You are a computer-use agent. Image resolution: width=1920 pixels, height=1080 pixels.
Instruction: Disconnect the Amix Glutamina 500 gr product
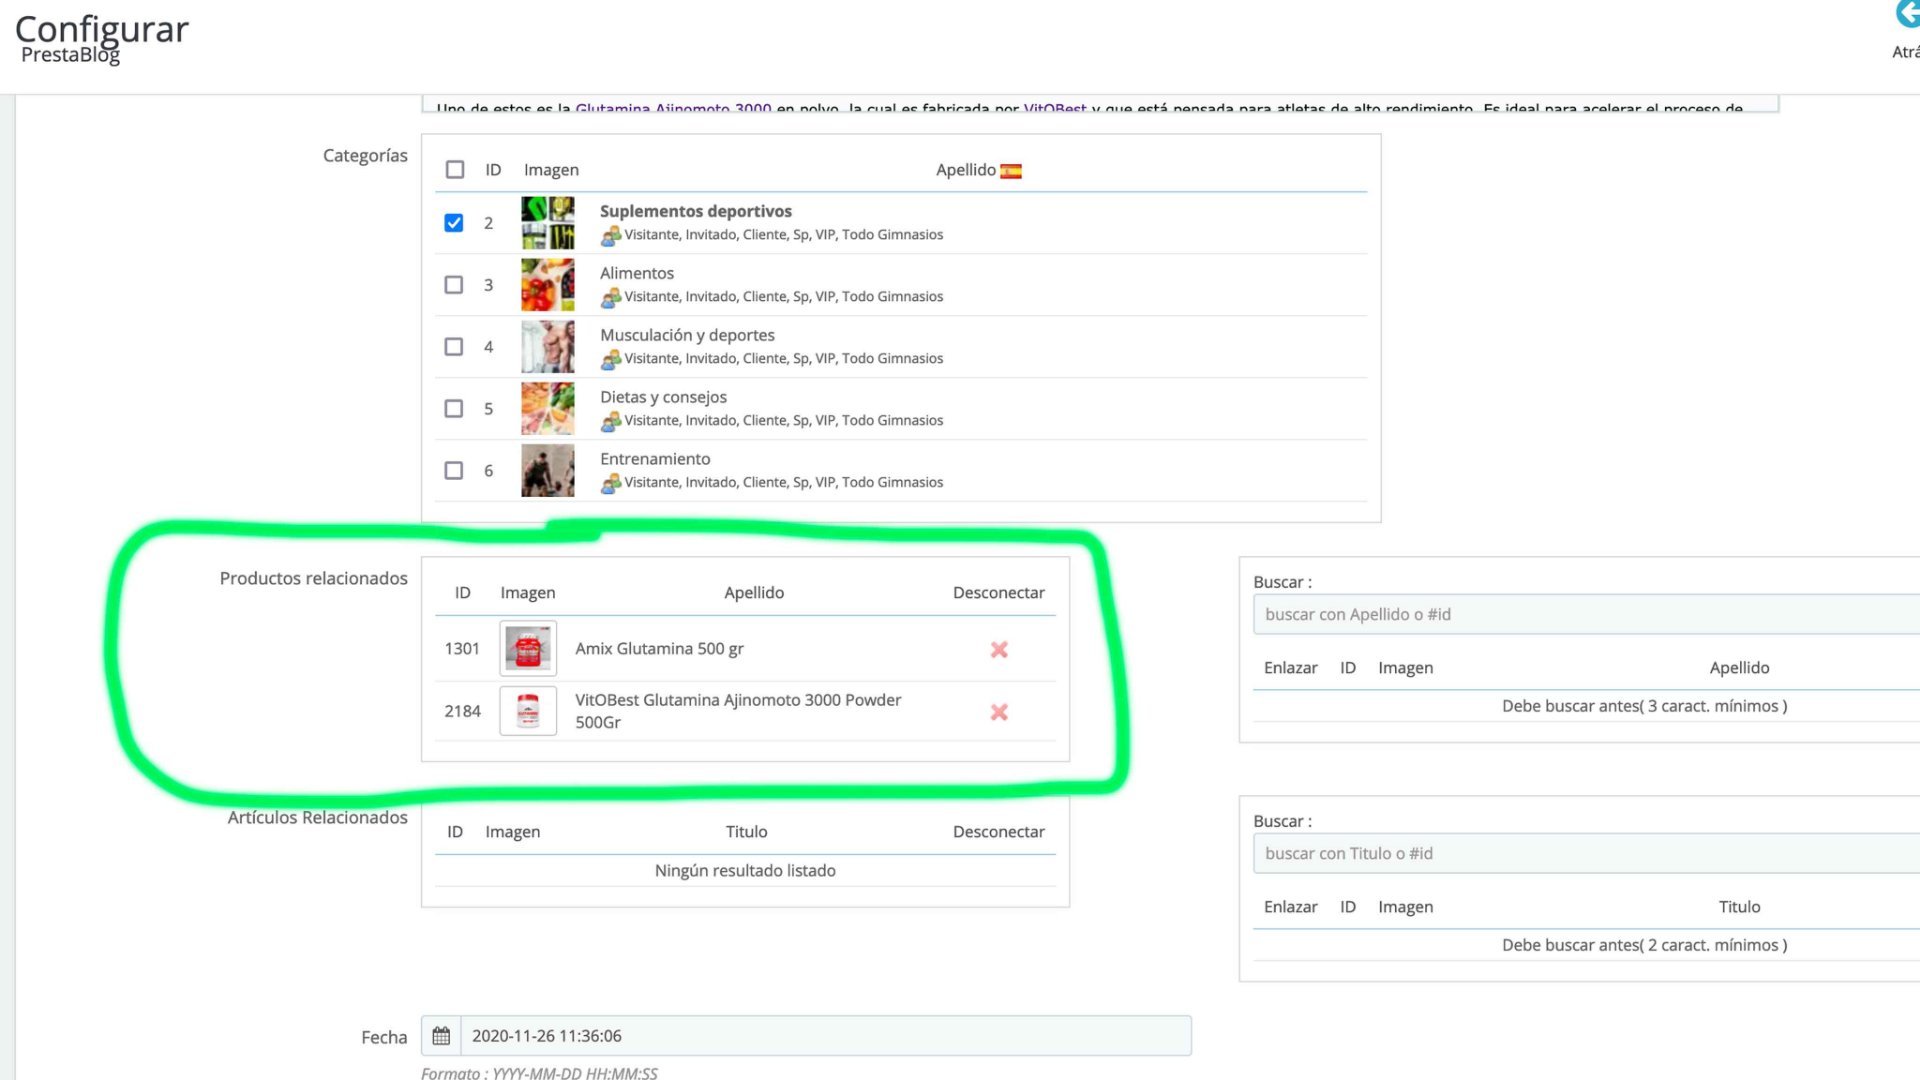click(x=998, y=650)
